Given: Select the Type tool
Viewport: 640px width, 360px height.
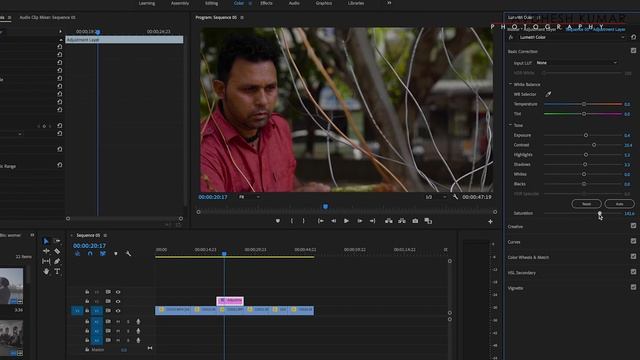Looking at the screenshot, I should tap(57, 271).
